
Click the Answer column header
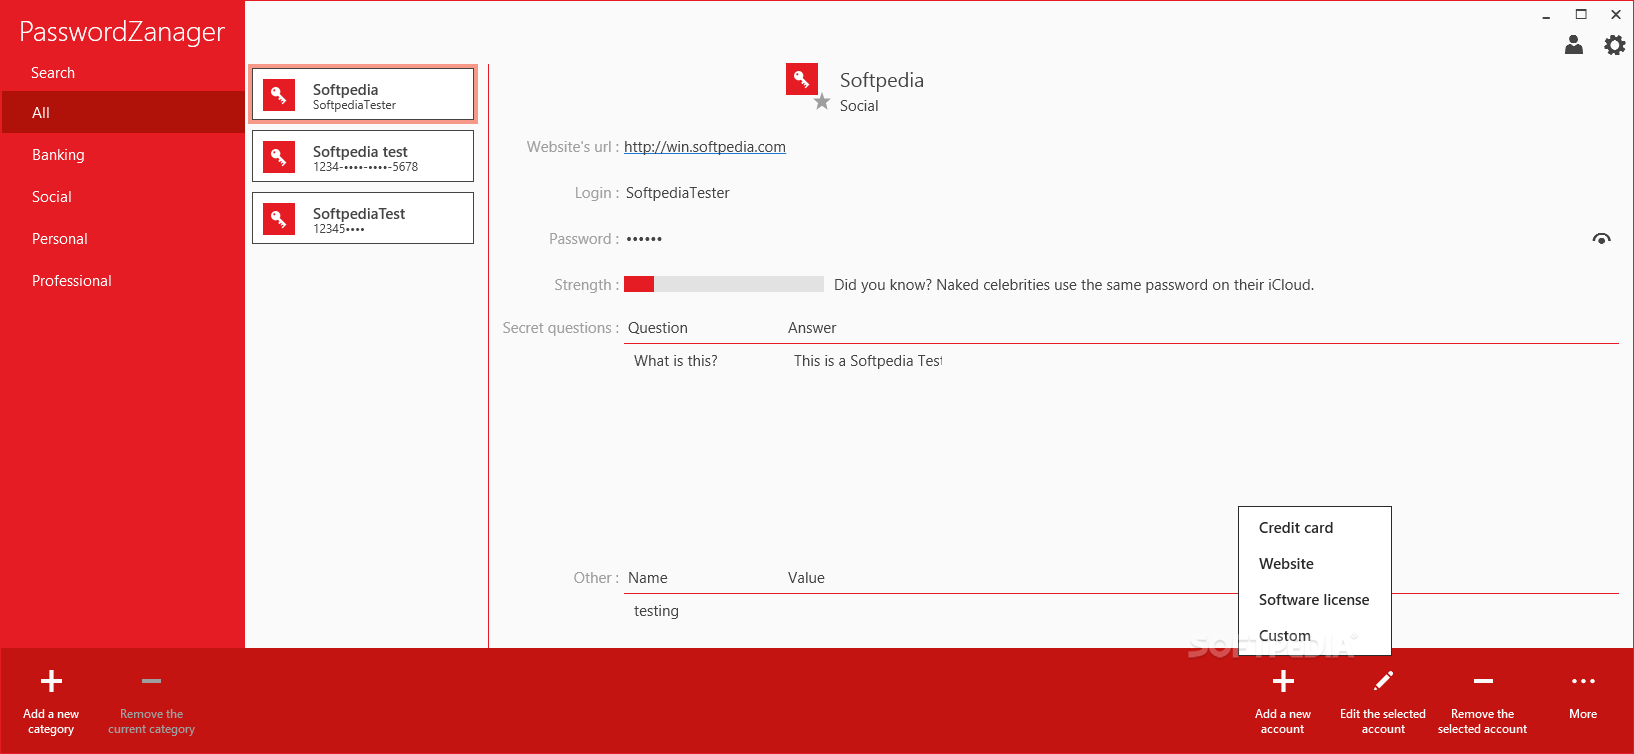(x=812, y=328)
